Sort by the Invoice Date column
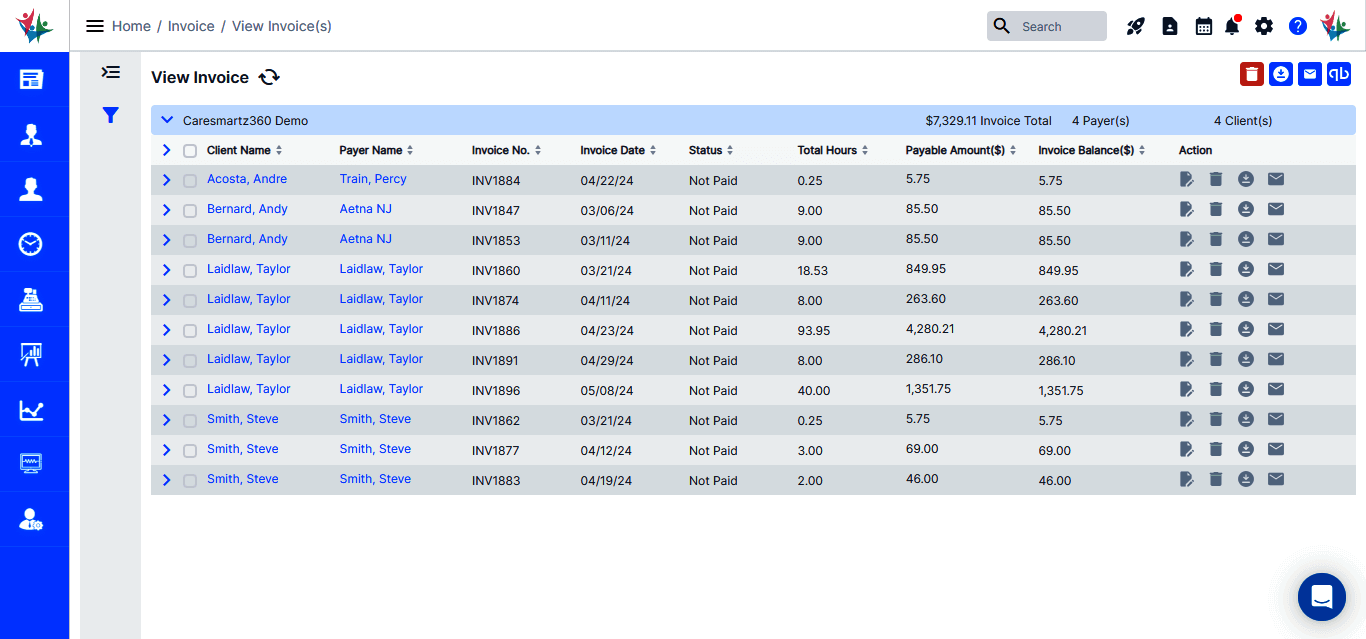Viewport: 1366px width, 639px height. [618, 151]
